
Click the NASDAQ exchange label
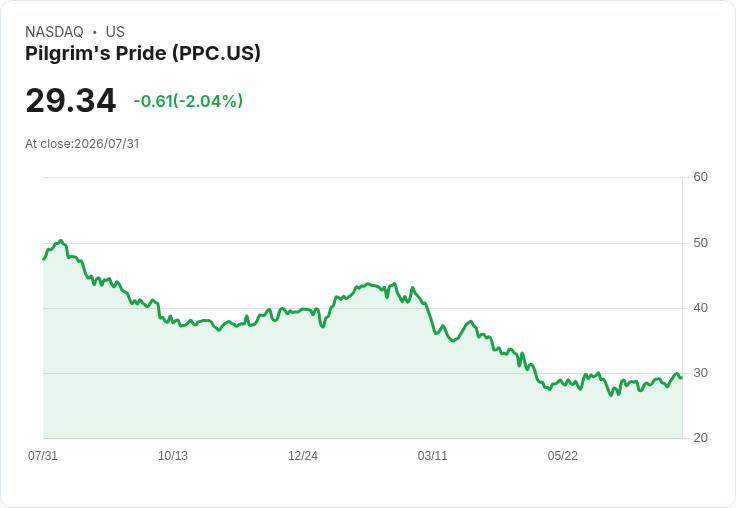coord(54,32)
